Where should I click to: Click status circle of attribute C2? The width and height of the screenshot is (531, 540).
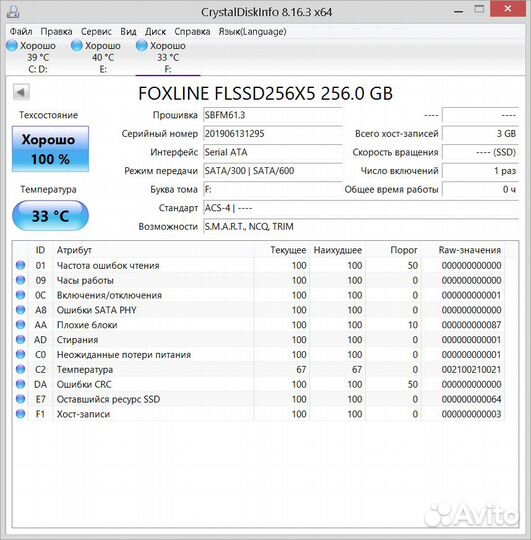point(21,369)
